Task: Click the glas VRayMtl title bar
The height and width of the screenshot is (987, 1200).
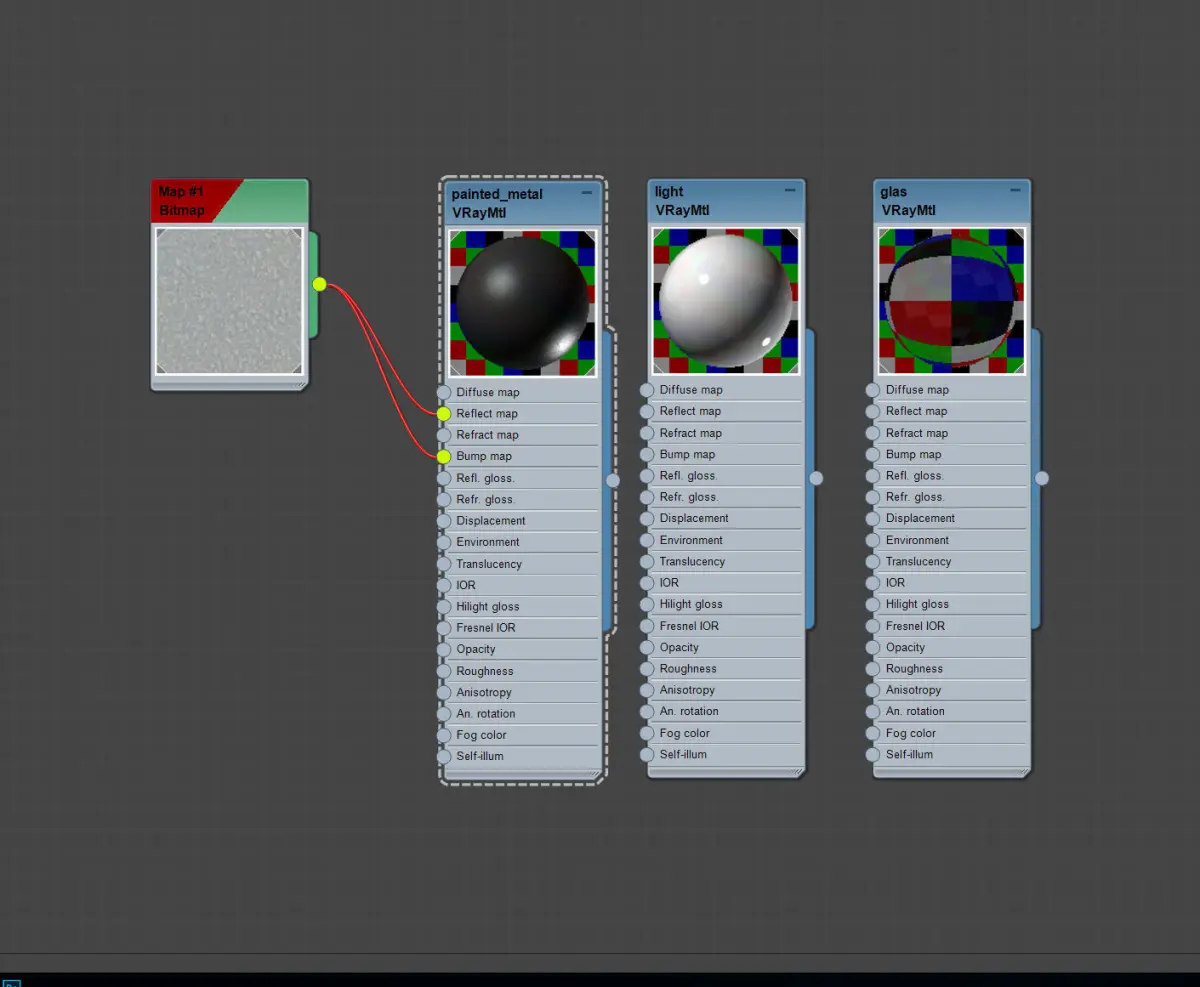Action: [x=952, y=201]
